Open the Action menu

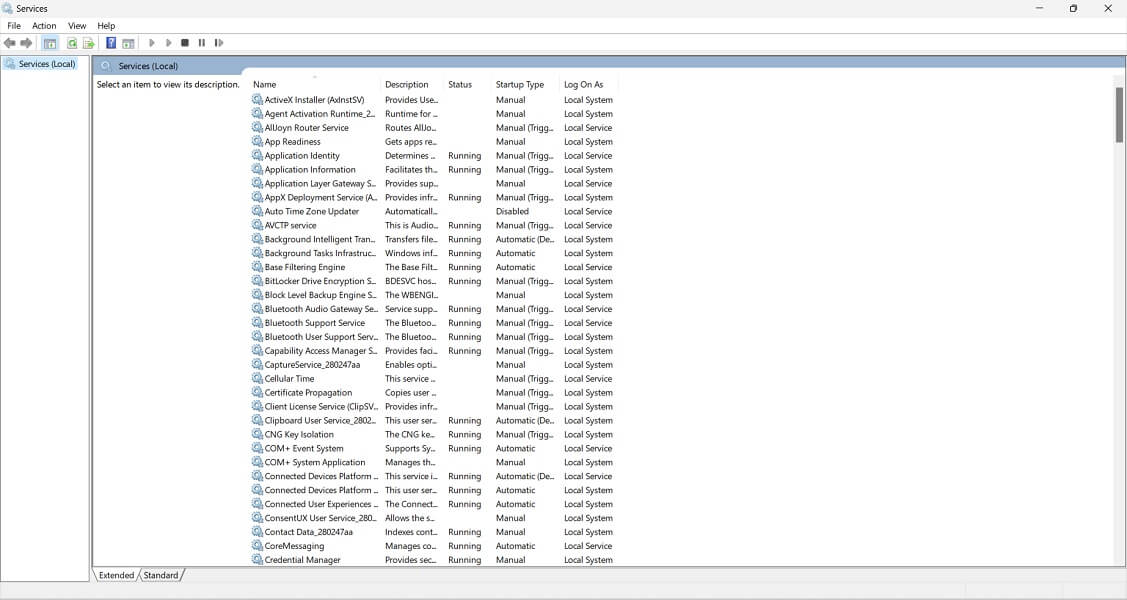pyautogui.click(x=42, y=25)
